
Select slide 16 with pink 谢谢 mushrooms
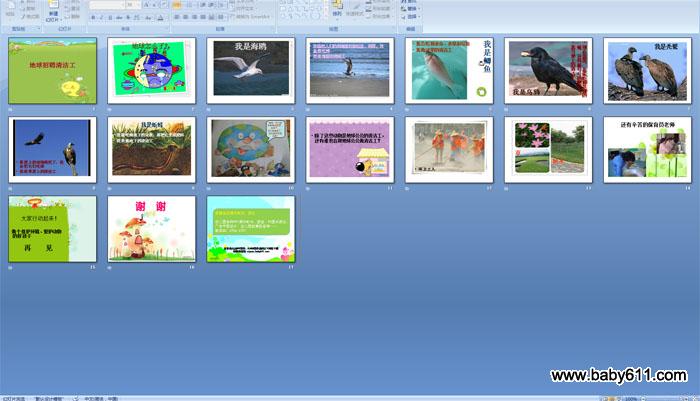click(x=151, y=229)
